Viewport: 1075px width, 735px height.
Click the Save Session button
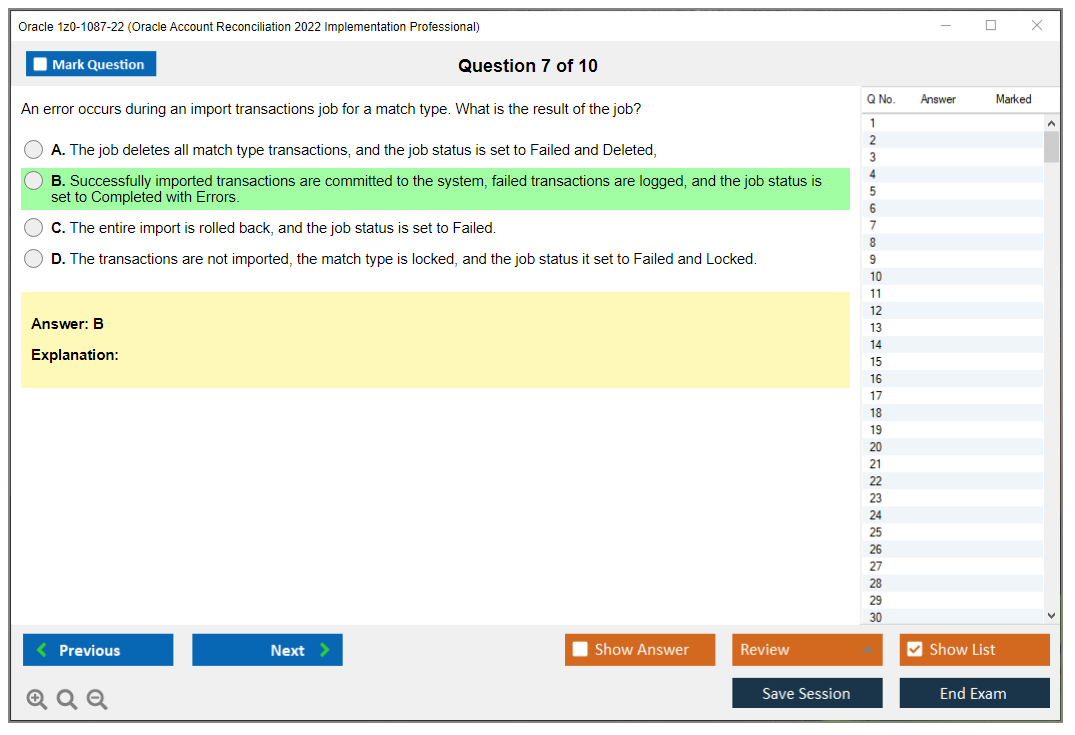point(807,692)
